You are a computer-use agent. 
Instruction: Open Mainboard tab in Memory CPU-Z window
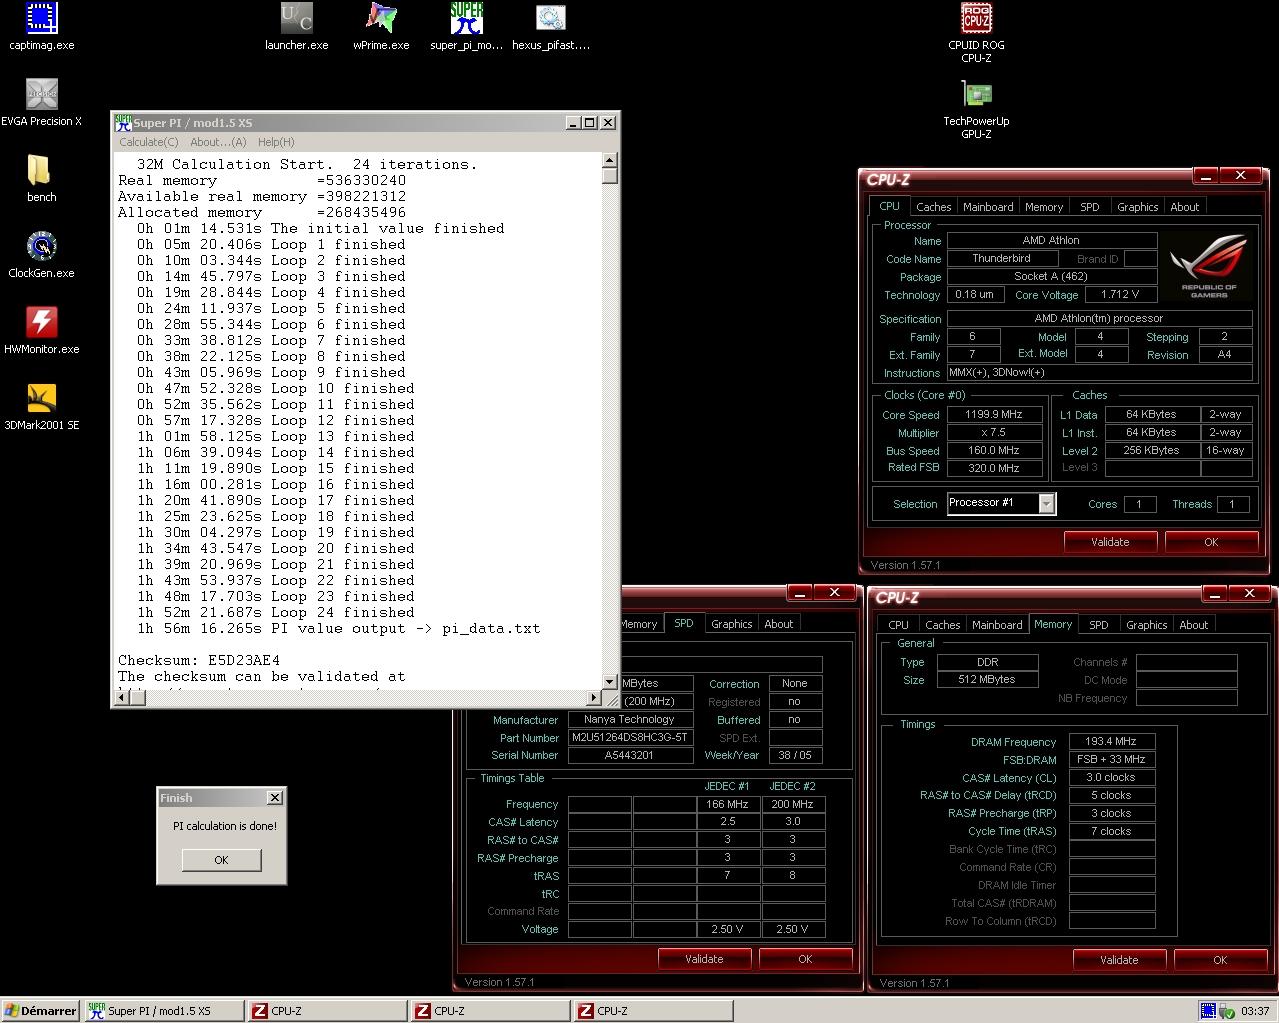click(x=997, y=625)
